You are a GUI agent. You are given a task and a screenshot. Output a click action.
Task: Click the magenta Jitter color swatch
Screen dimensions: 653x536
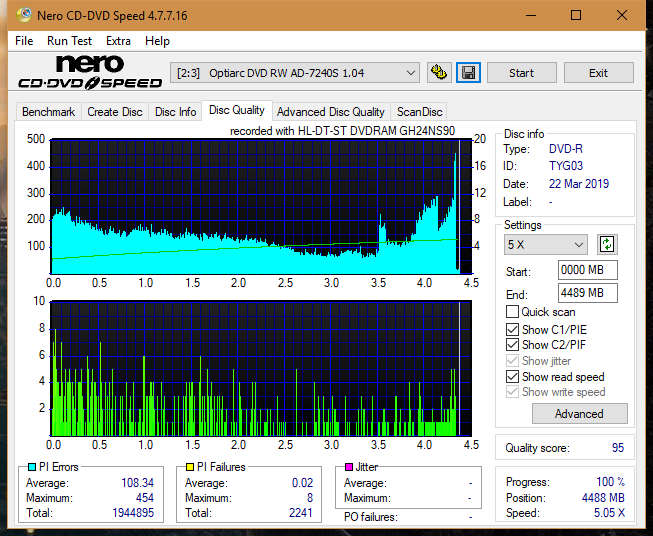pyautogui.click(x=349, y=467)
